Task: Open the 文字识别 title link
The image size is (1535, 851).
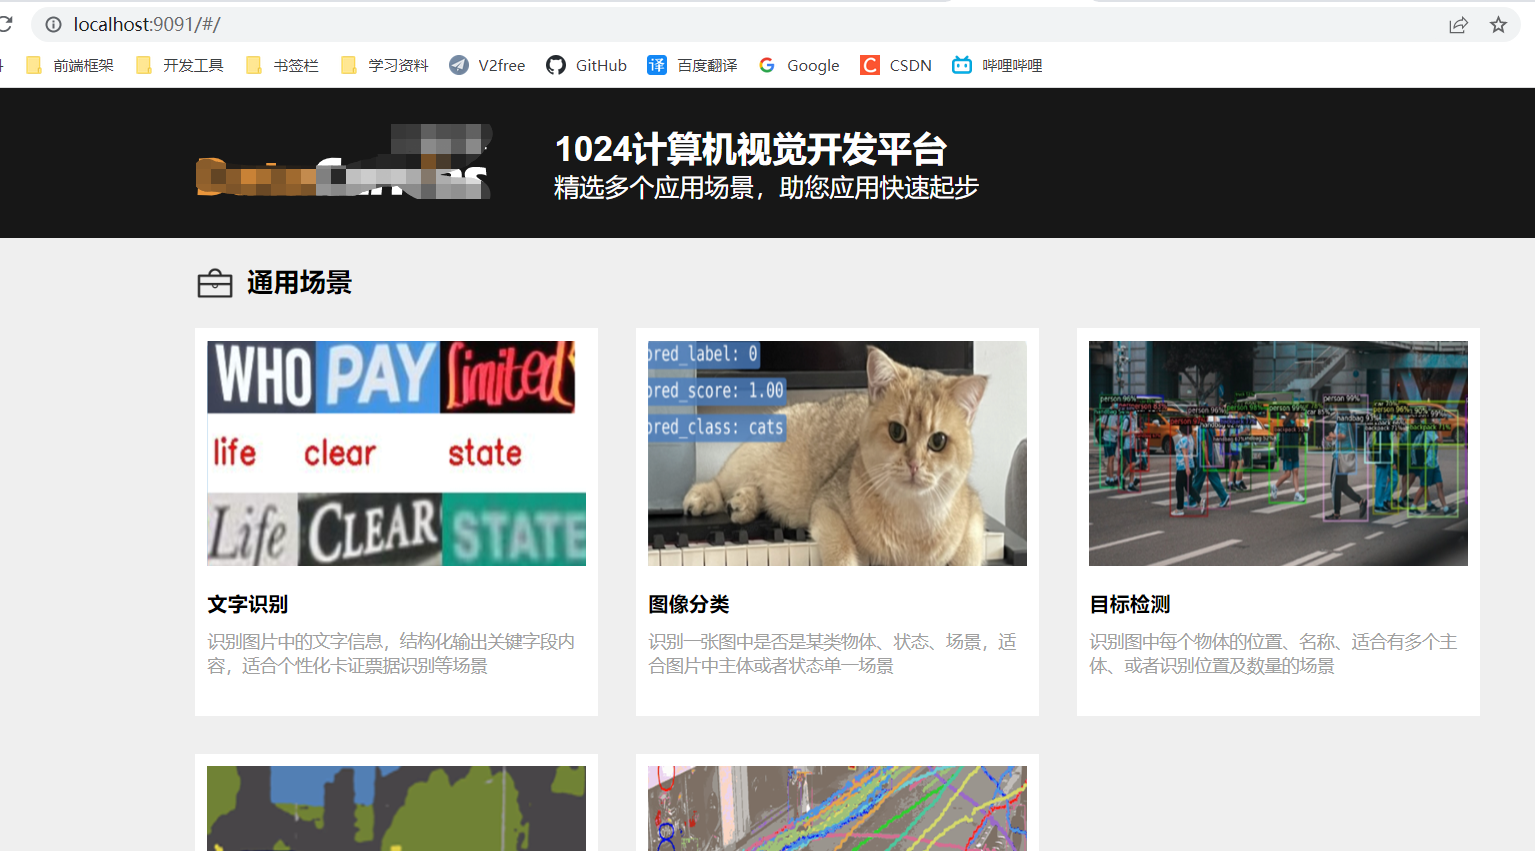Action: click(247, 604)
